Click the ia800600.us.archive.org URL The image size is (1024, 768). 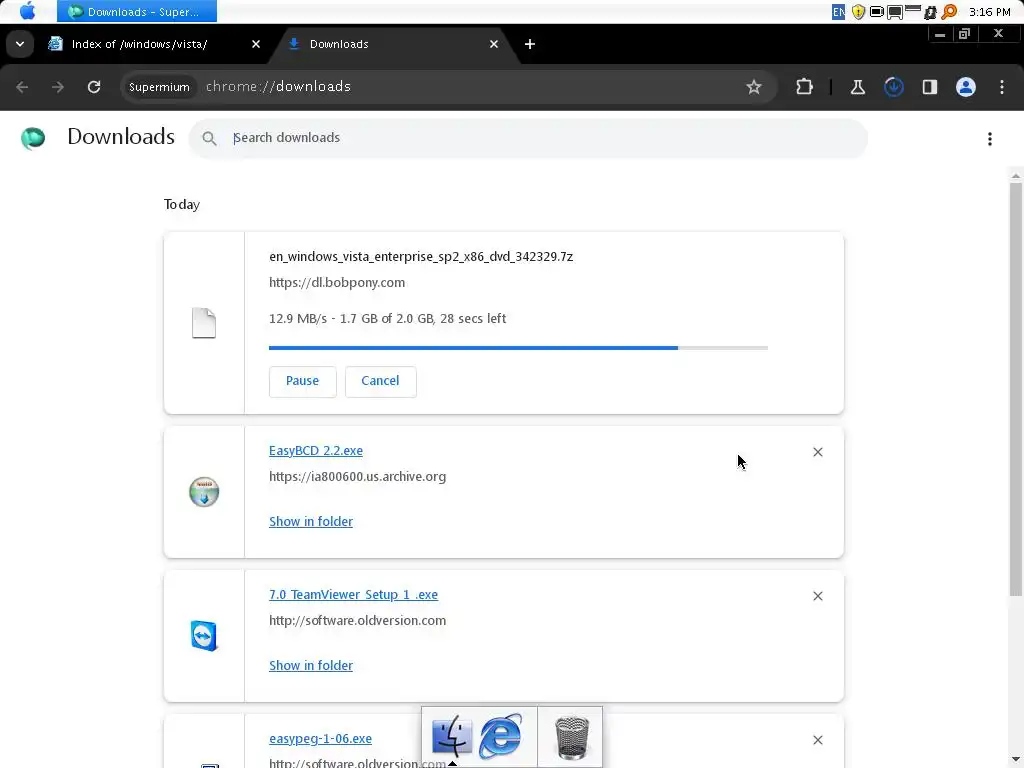point(357,477)
